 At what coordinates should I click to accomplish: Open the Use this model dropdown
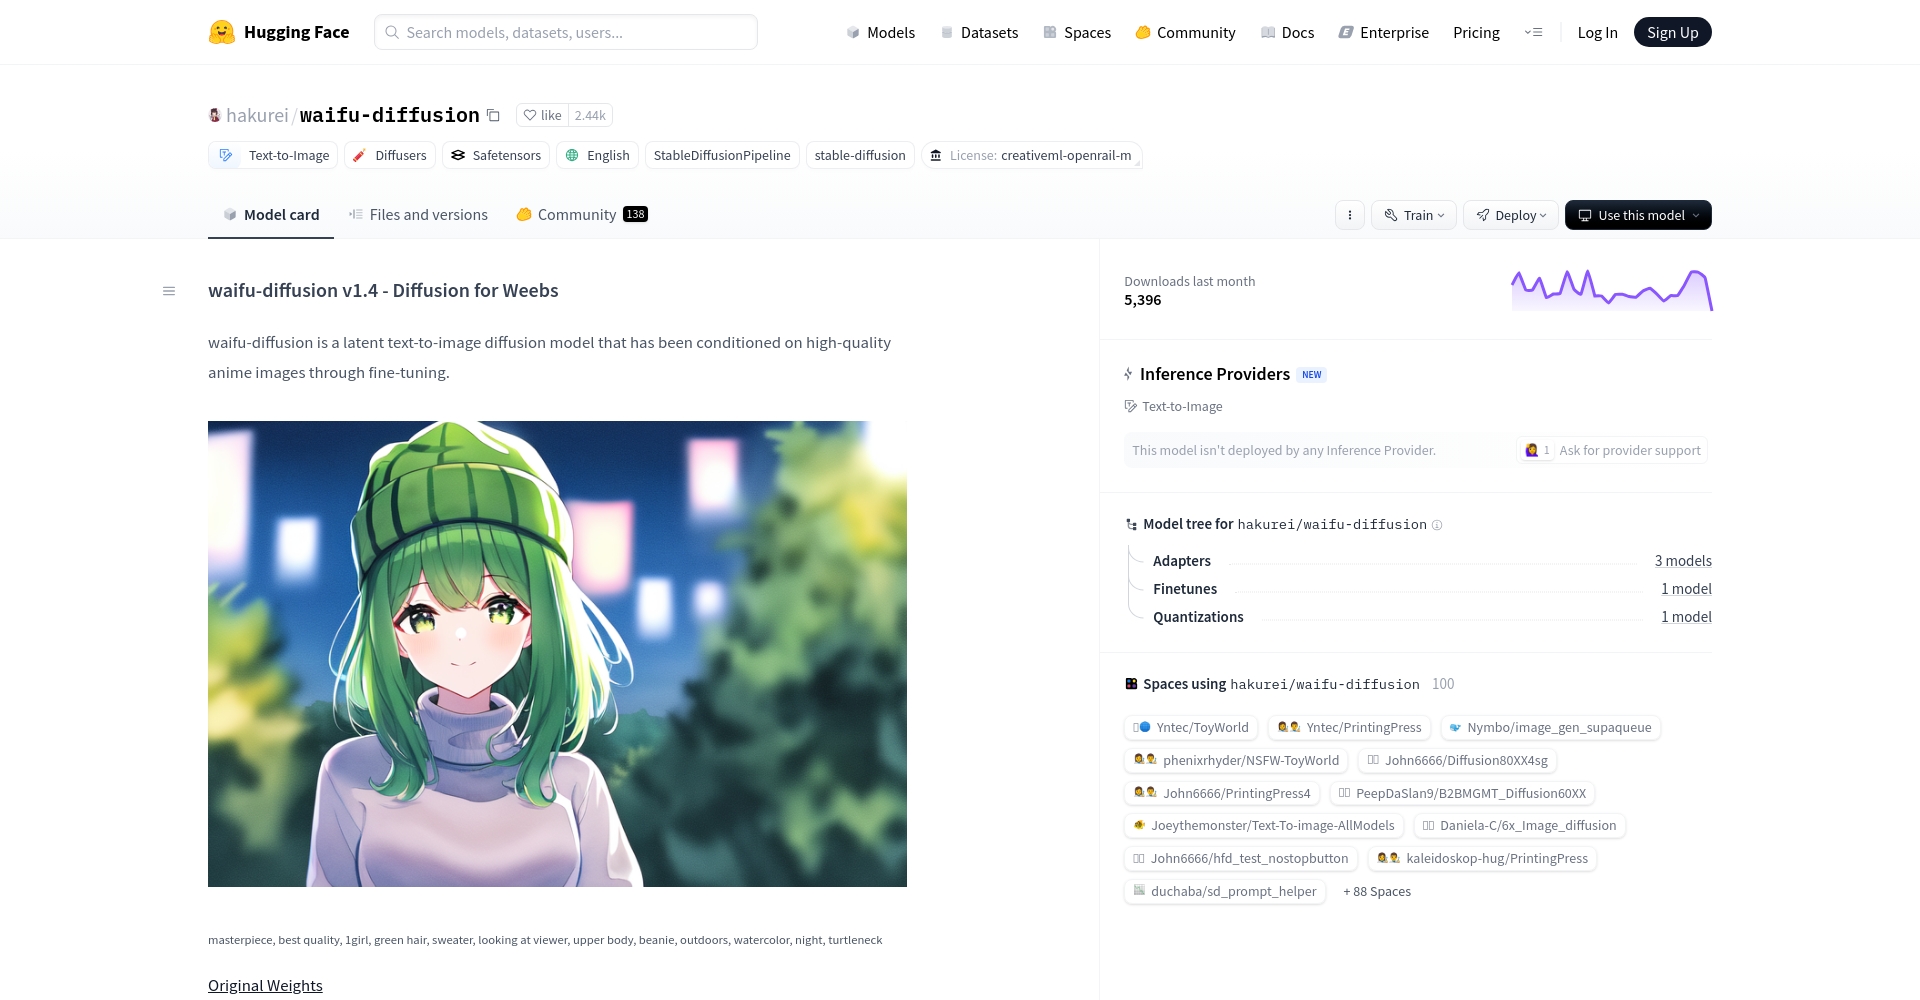[x=1638, y=215]
